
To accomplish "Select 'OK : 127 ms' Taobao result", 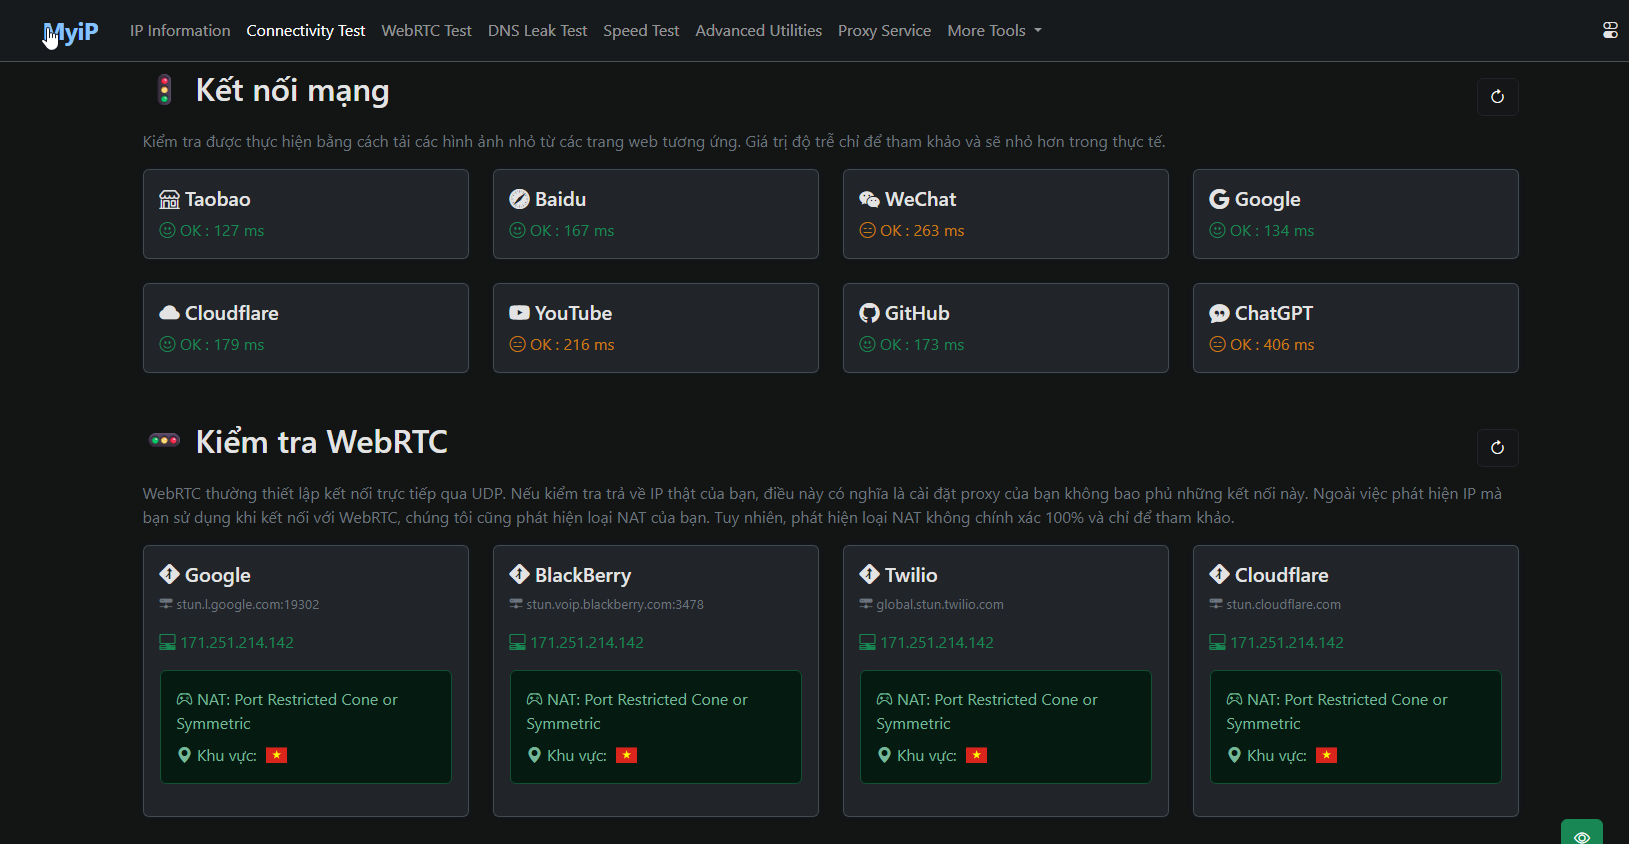I will 222,230.
